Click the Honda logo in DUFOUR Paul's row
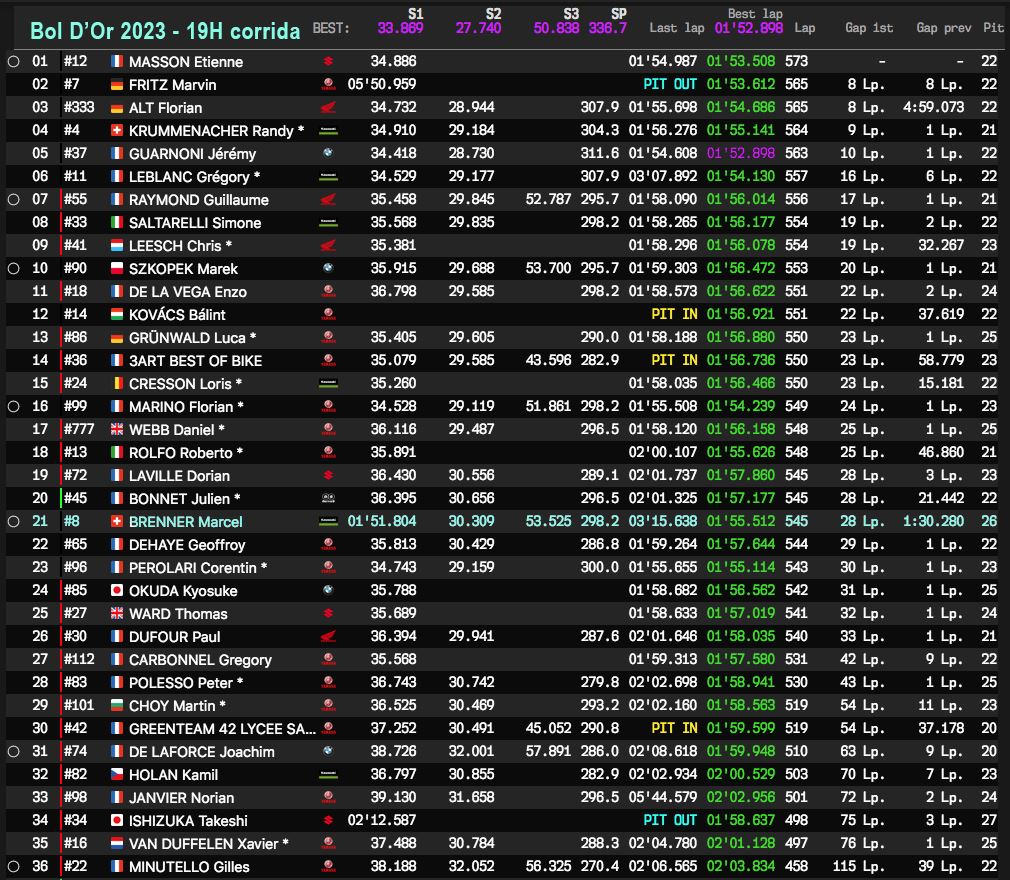The width and height of the screenshot is (1010, 880). pyautogui.click(x=329, y=636)
